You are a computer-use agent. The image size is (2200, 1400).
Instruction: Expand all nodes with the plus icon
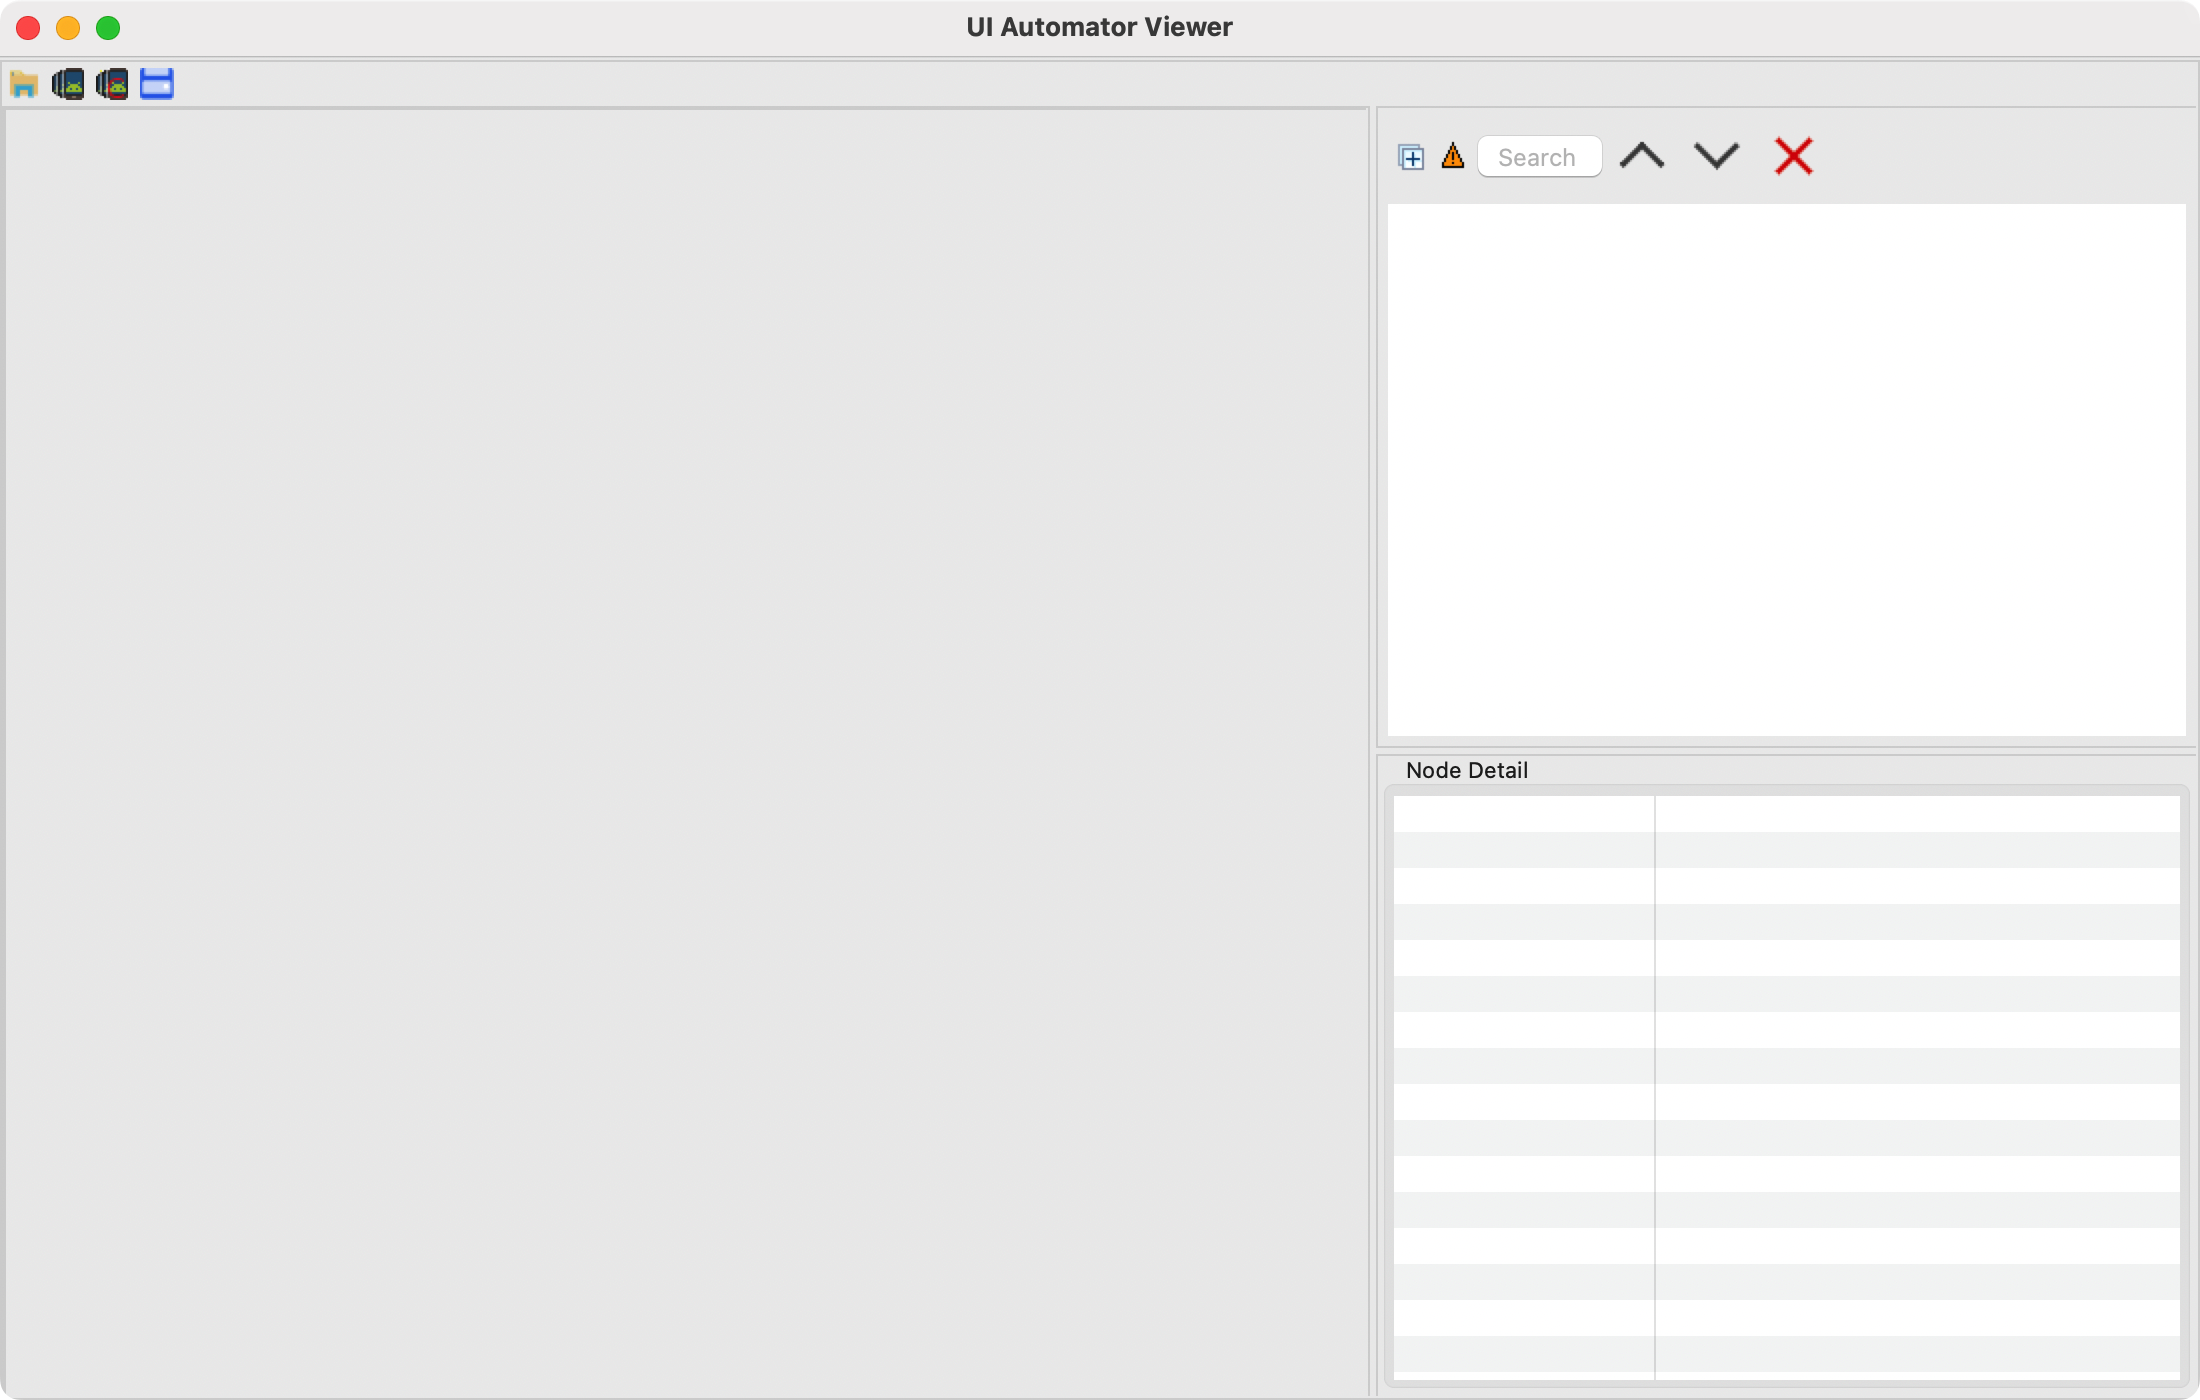click(x=1411, y=157)
